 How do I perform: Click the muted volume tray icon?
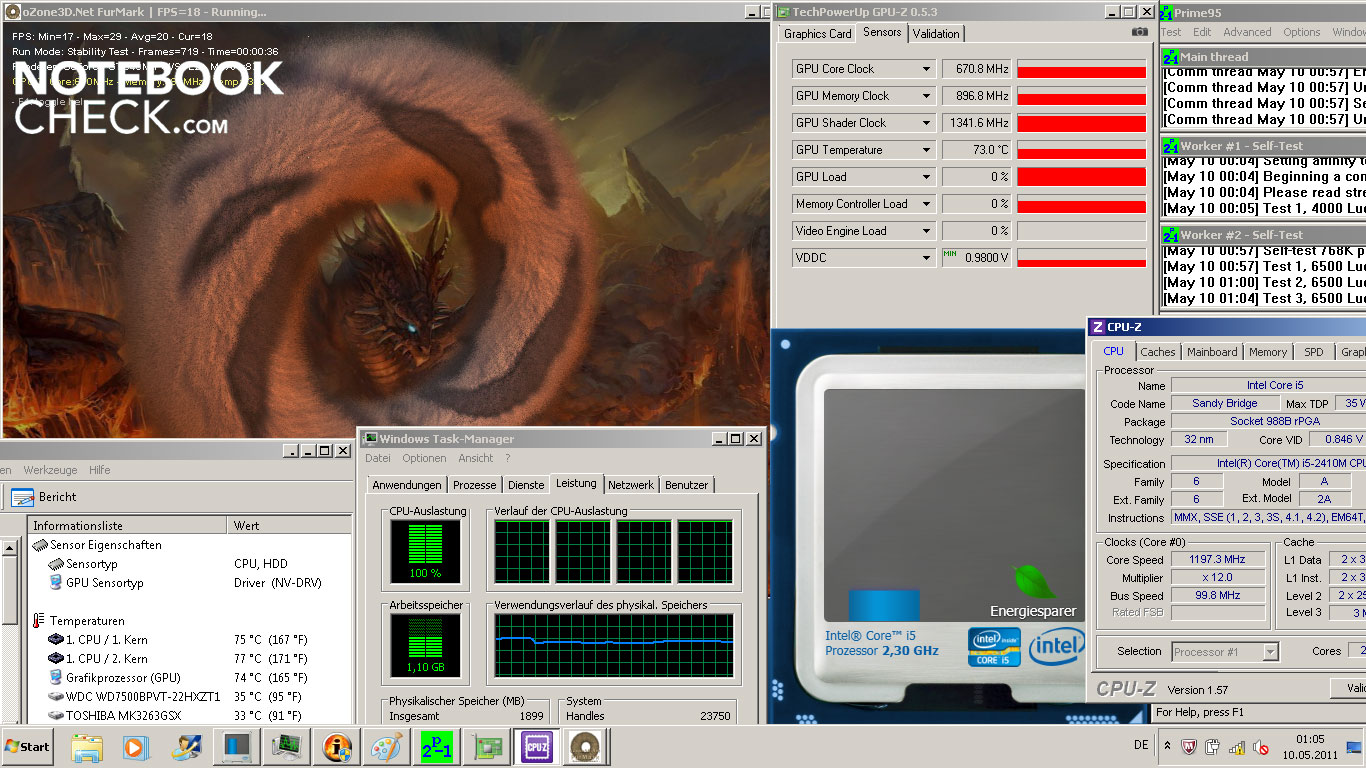1261,746
